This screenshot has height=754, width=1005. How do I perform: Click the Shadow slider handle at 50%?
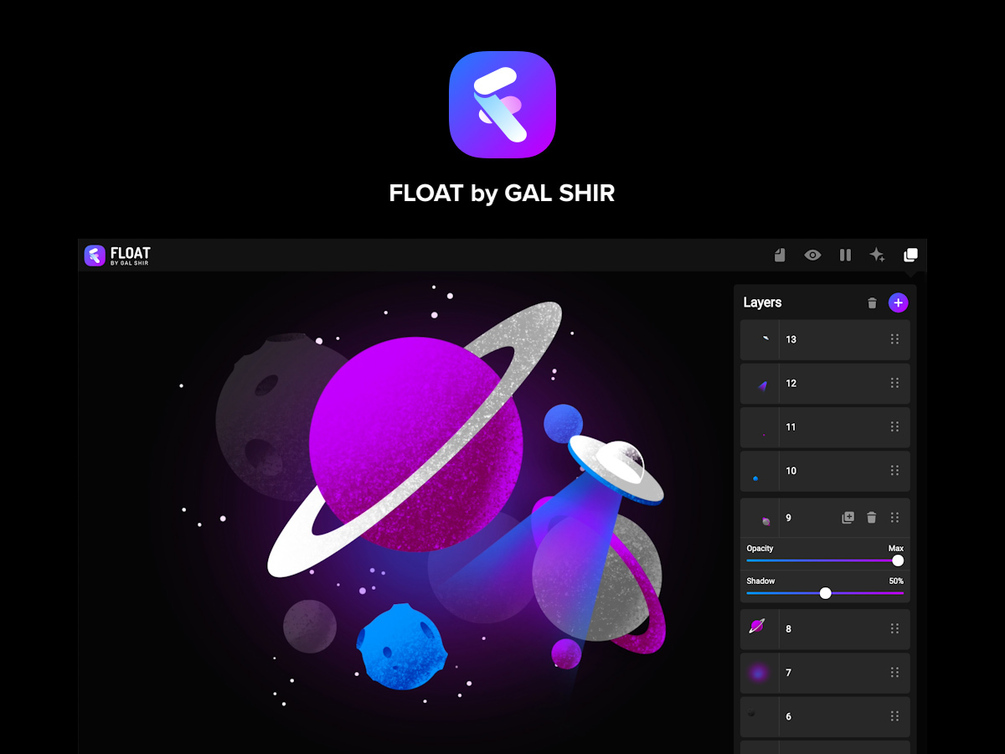click(x=826, y=593)
